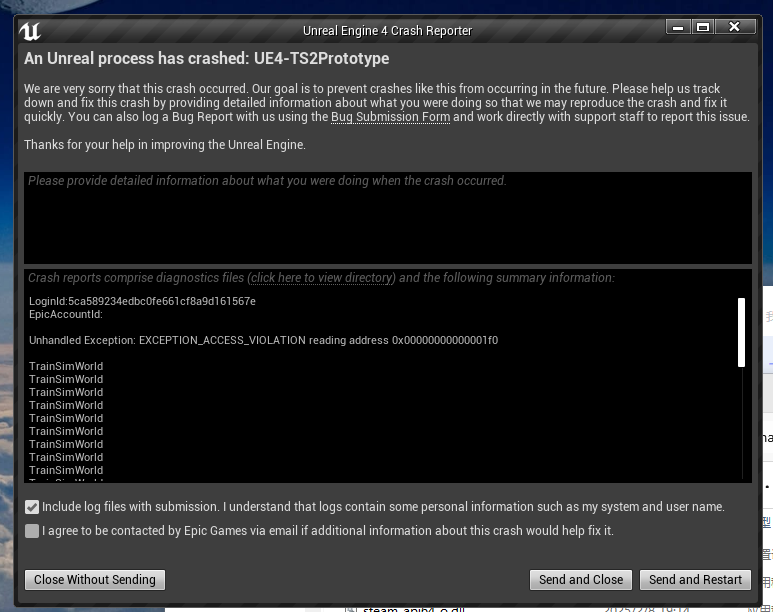Viewport: 773px width, 612px height.
Task: Click the Unhandled Exception line in the summary
Action: pyautogui.click(x=263, y=341)
